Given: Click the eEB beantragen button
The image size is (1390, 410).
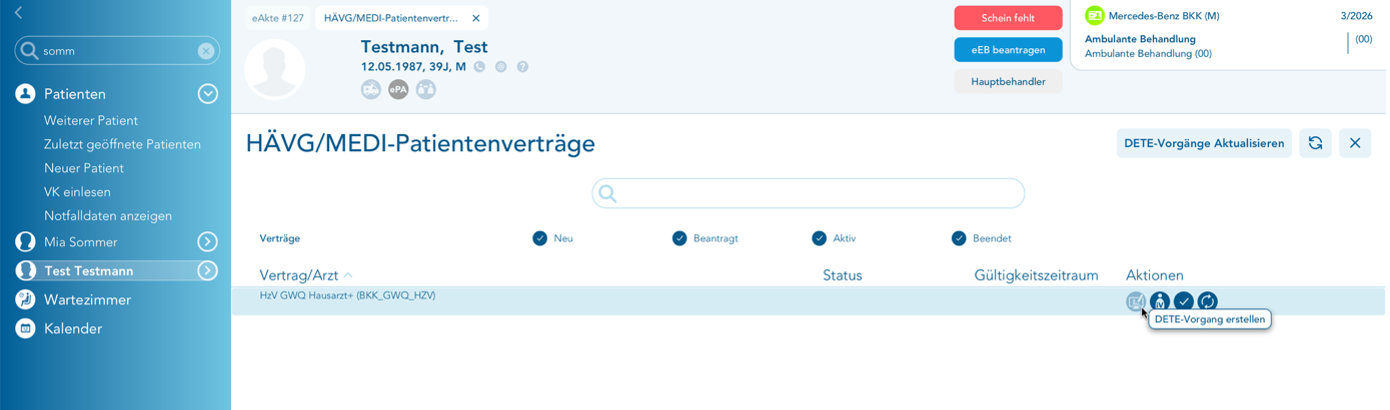Looking at the screenshot, I should [1008, 50].
